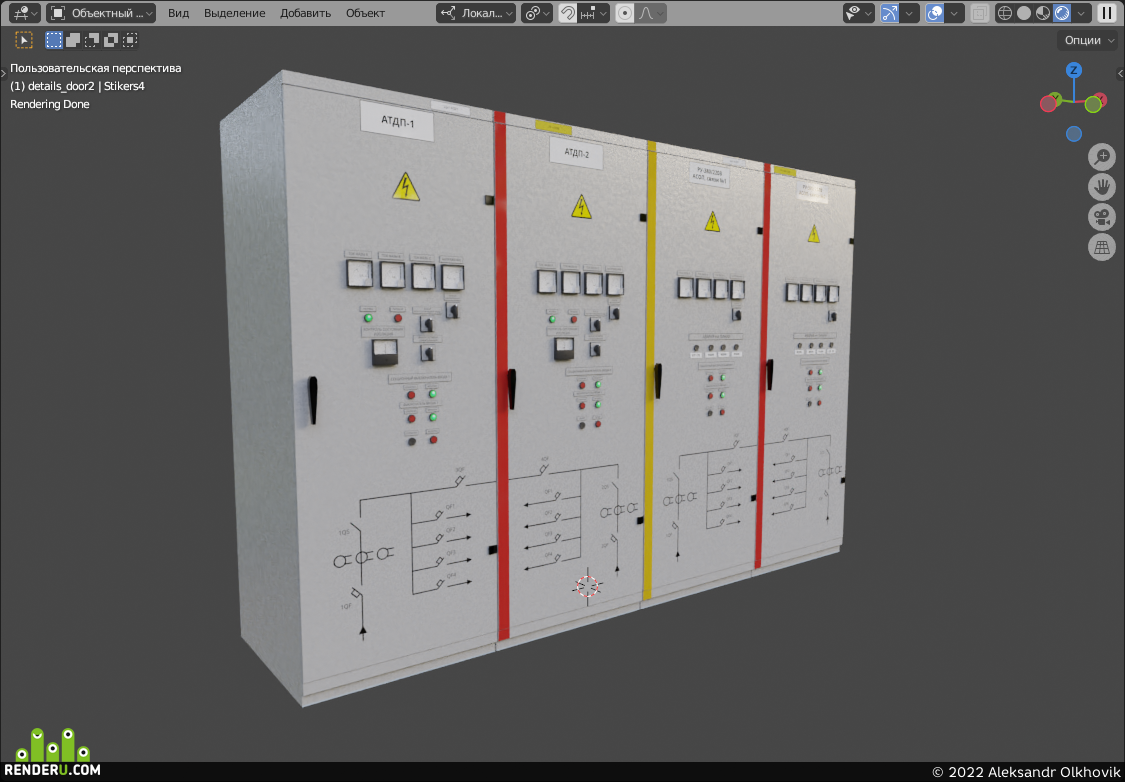Toggle proportional editing circle icon
1125x782 pixels.
click(x=625, y=13)
